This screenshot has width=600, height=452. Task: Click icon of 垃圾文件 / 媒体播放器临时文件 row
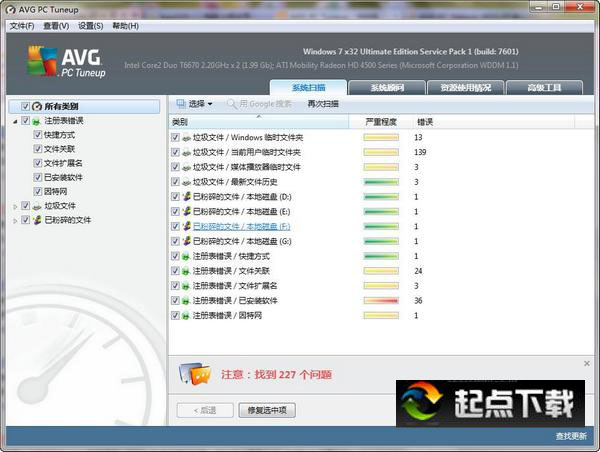click(186, 167)
